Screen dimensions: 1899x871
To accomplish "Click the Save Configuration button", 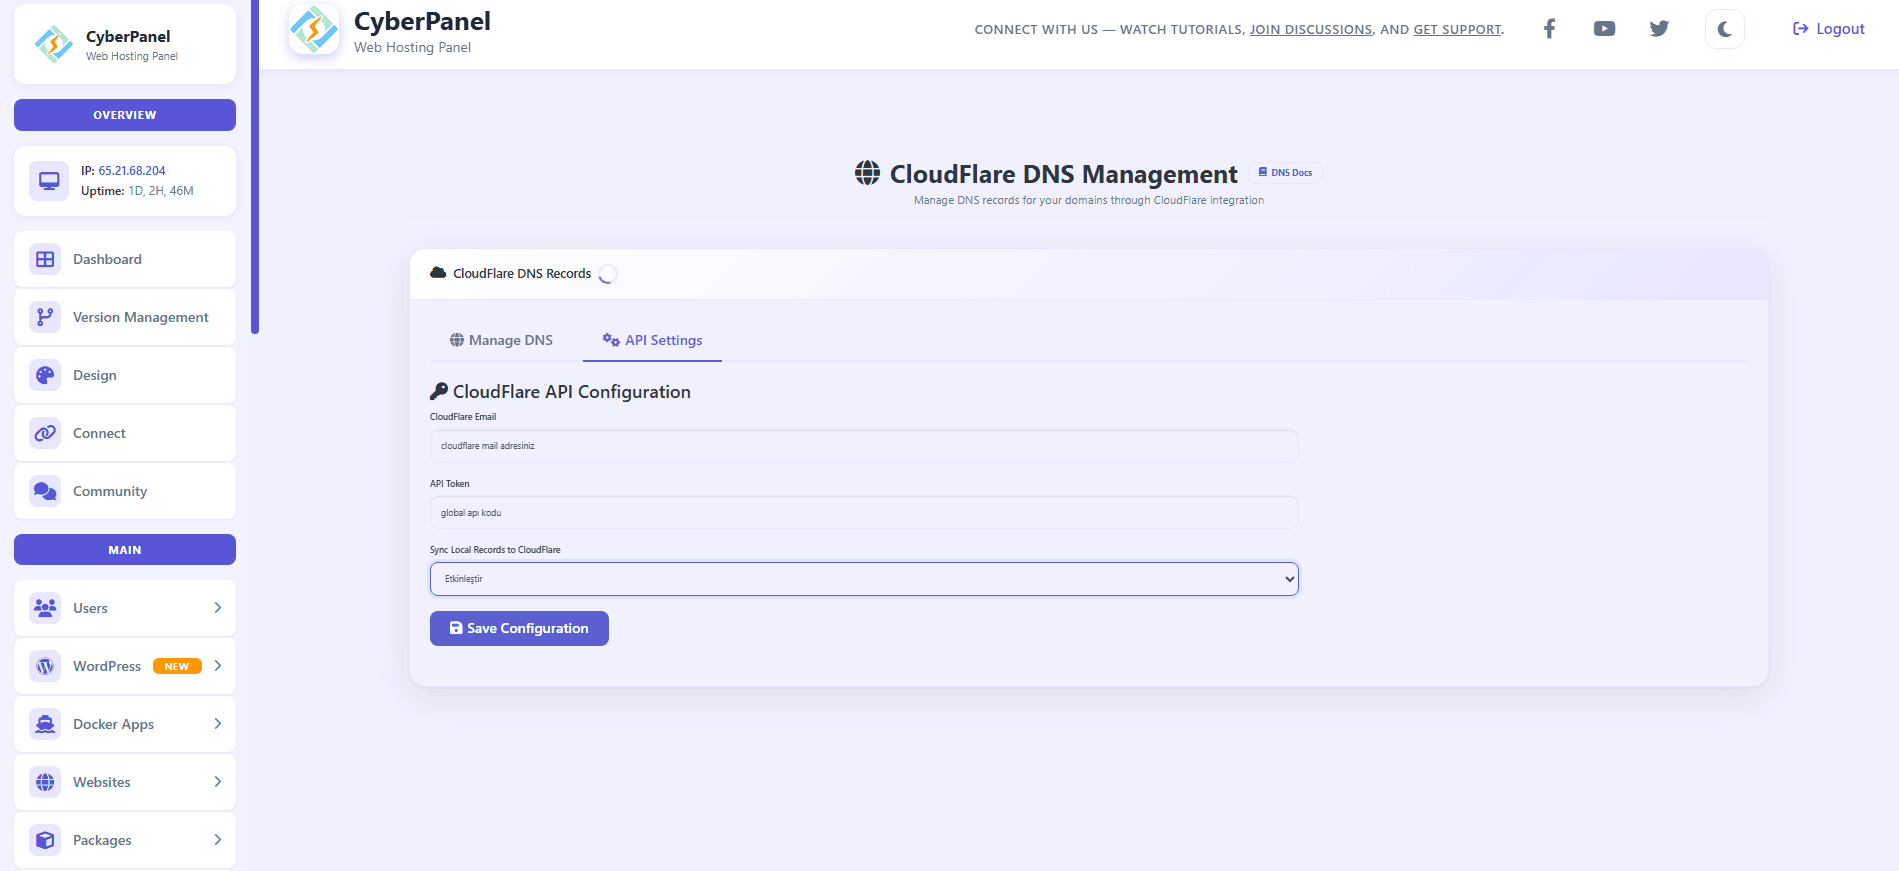I will 519,628.
